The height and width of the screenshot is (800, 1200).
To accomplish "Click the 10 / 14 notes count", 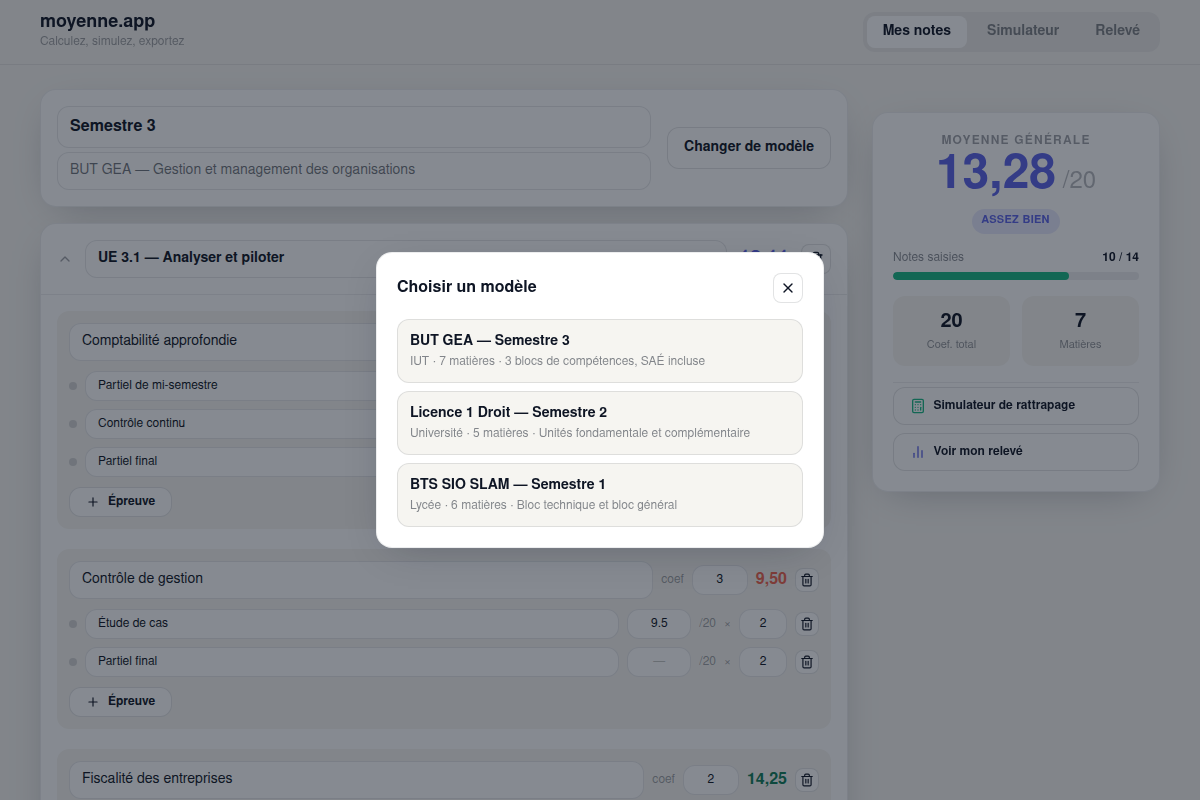I will click(1120, 257).
